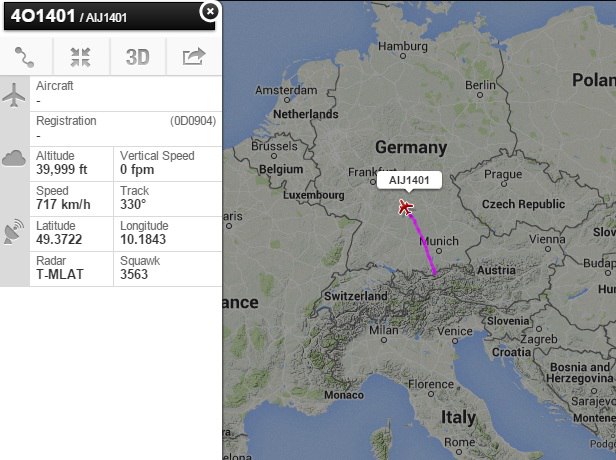Click the airplane icon beside Aircraft
The height and width of the screenshot is (460, 616).
click(x=14, y=95)
